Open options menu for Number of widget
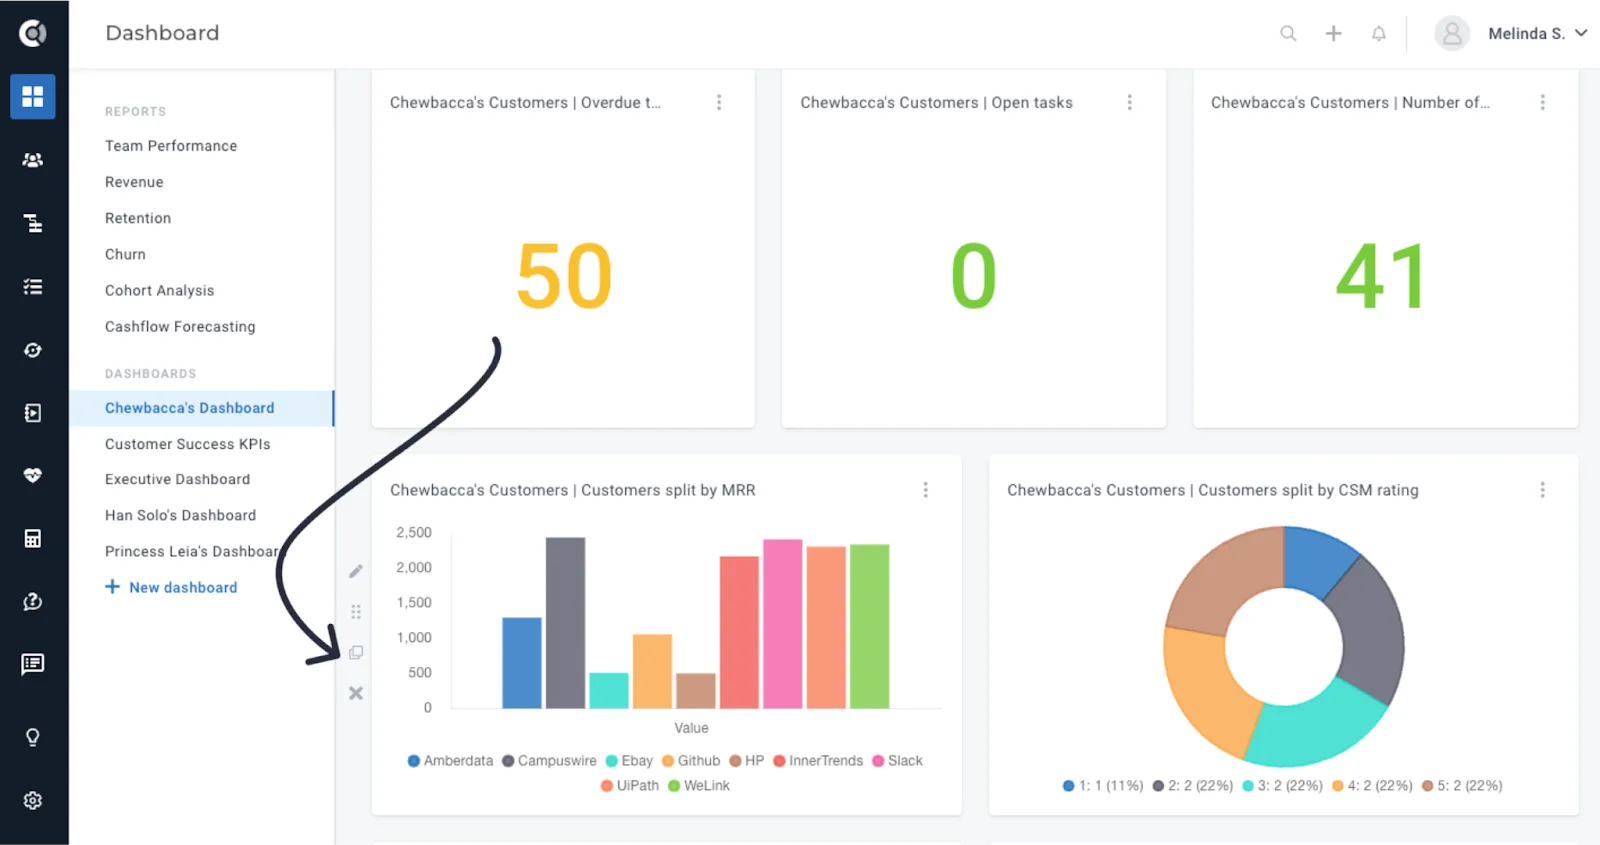This screenshot has width=1600, height=845. (1543, 103)
